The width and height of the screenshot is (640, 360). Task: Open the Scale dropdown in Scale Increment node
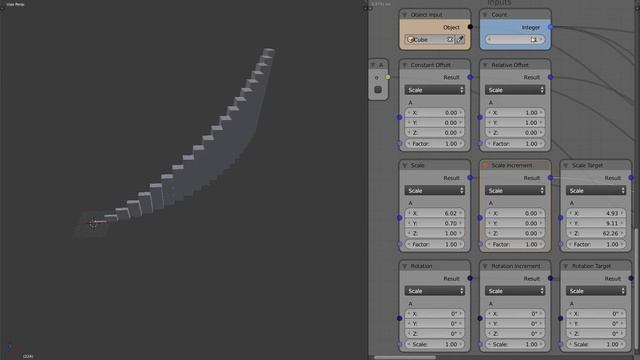[x=515, y=191]
